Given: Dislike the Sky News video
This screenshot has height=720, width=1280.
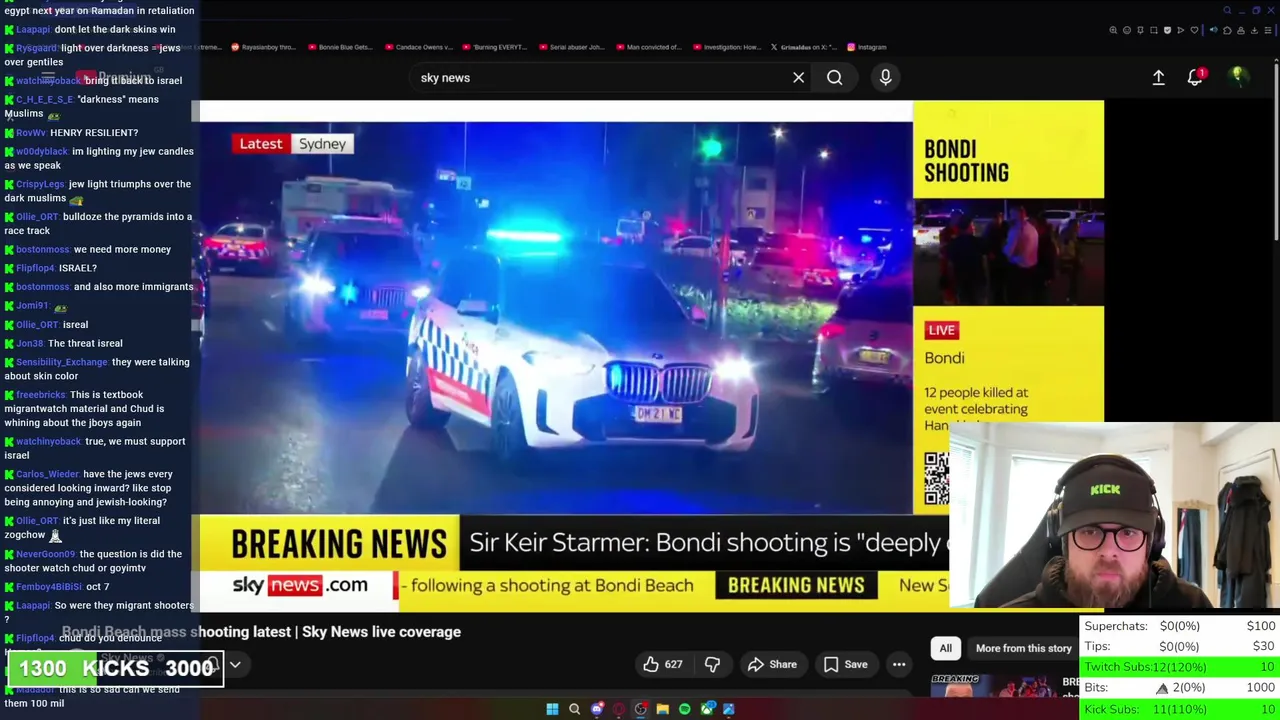Looking at the screenshot, I should (x=712, y=664).
